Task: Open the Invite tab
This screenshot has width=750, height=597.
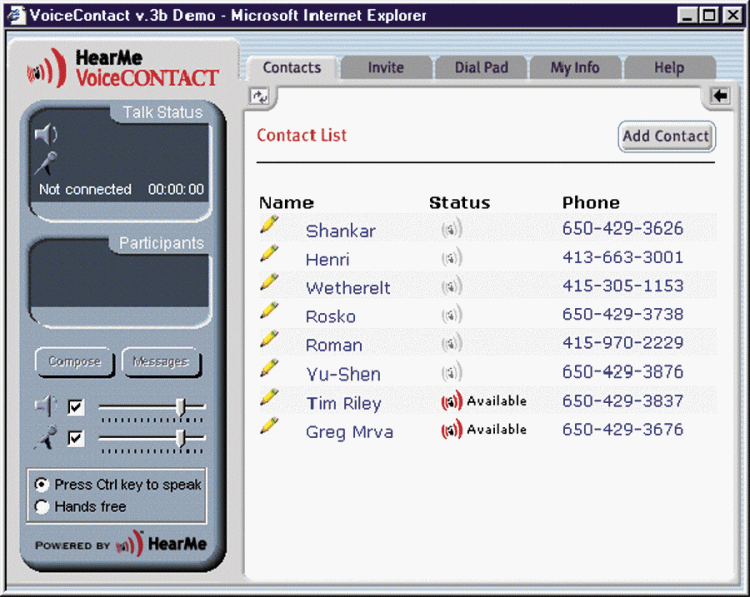Action: (386, 68)
